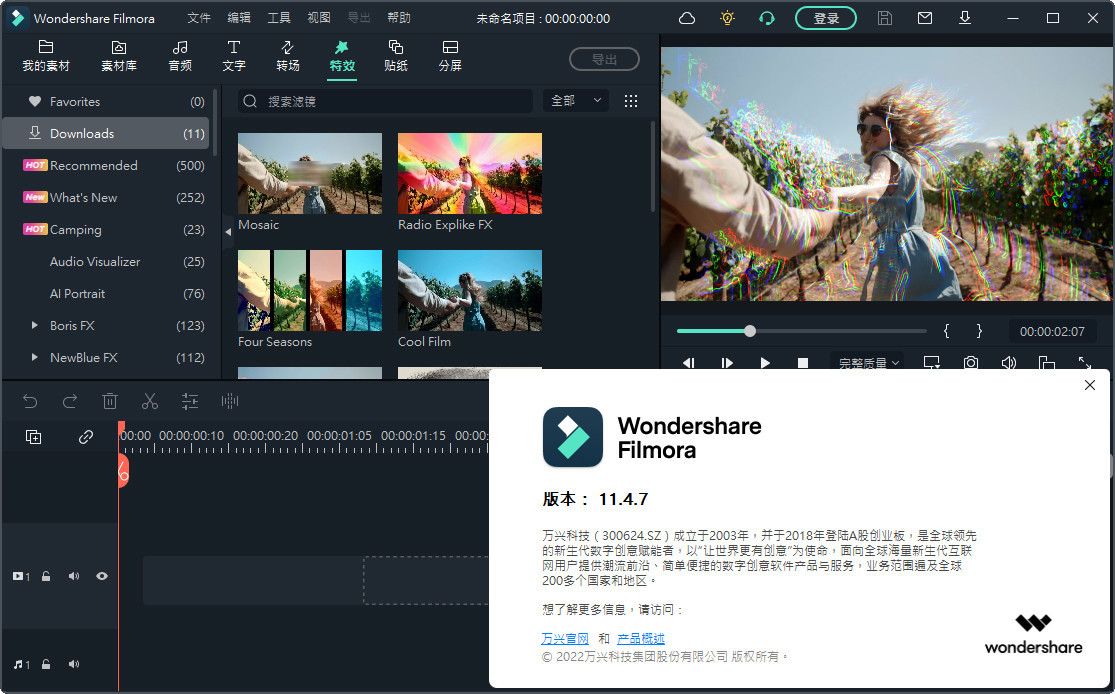
Task: Click the delete trash icon
Action: tap(110, 402)
